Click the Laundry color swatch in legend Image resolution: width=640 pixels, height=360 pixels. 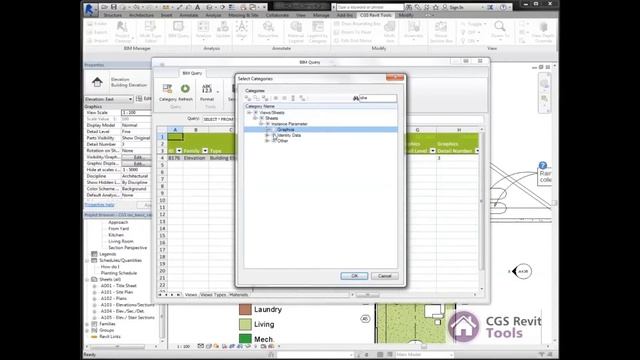tap(245, 309)
